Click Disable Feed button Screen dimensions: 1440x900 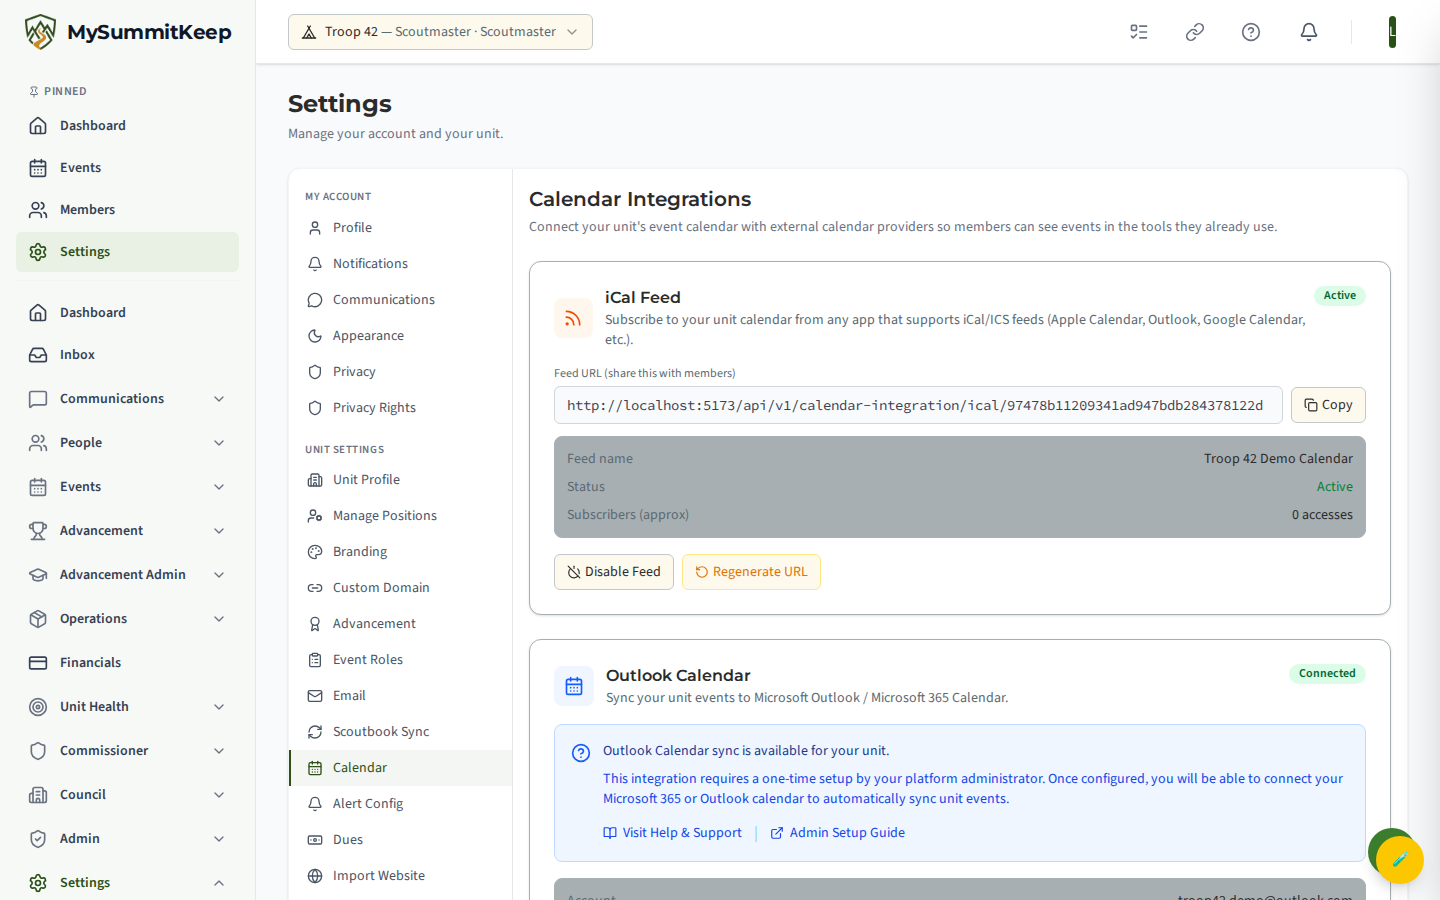point(614,572)
